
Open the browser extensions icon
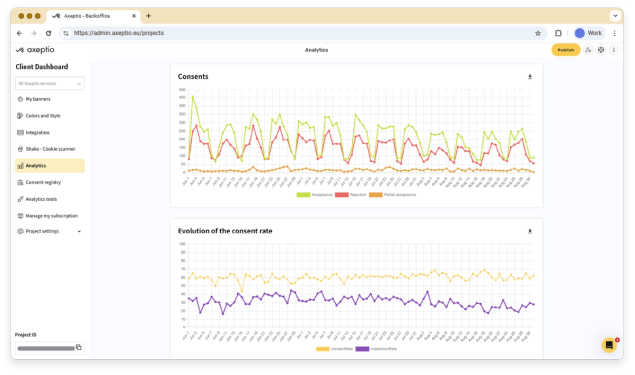pyautogui.click(x=558, y=33)
